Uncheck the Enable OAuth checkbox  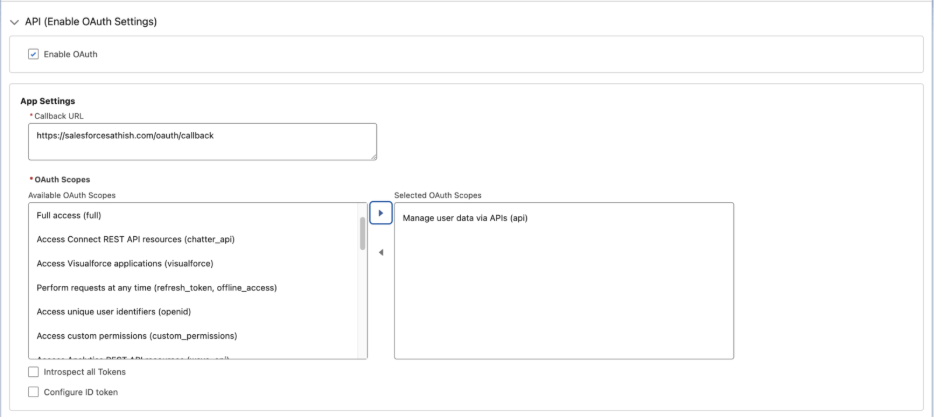tap(34, 54)
